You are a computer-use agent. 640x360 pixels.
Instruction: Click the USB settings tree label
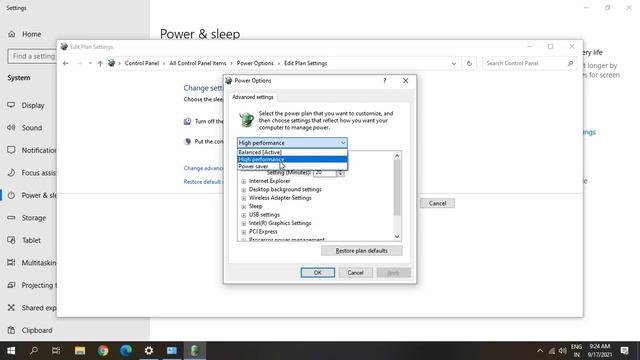tap(264, 215)
